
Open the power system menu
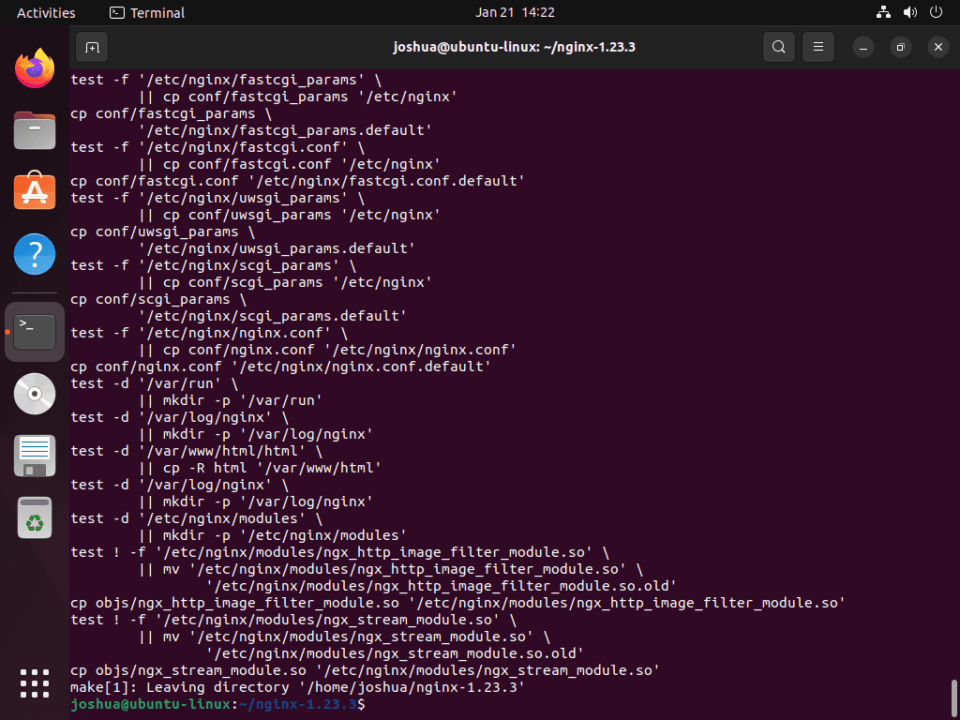pyautogui.click(x=936, y=12)
